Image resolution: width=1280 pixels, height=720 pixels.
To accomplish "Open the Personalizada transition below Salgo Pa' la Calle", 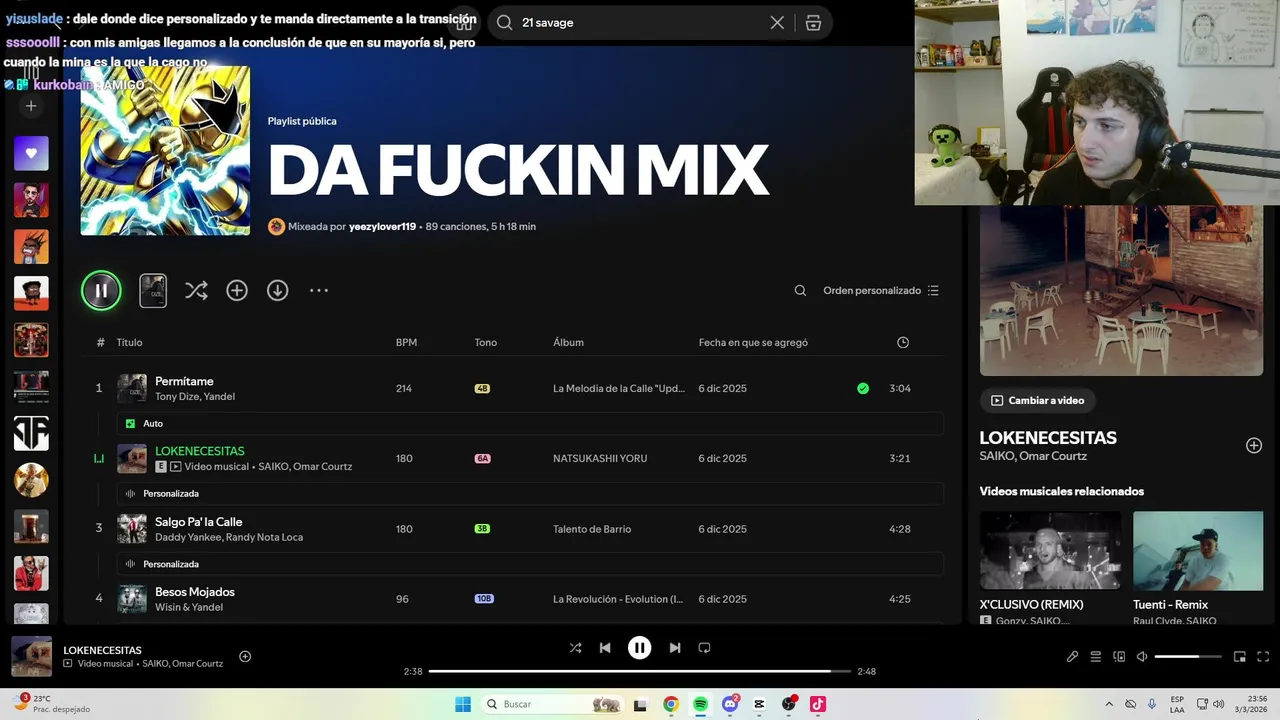I will point(530,564).
